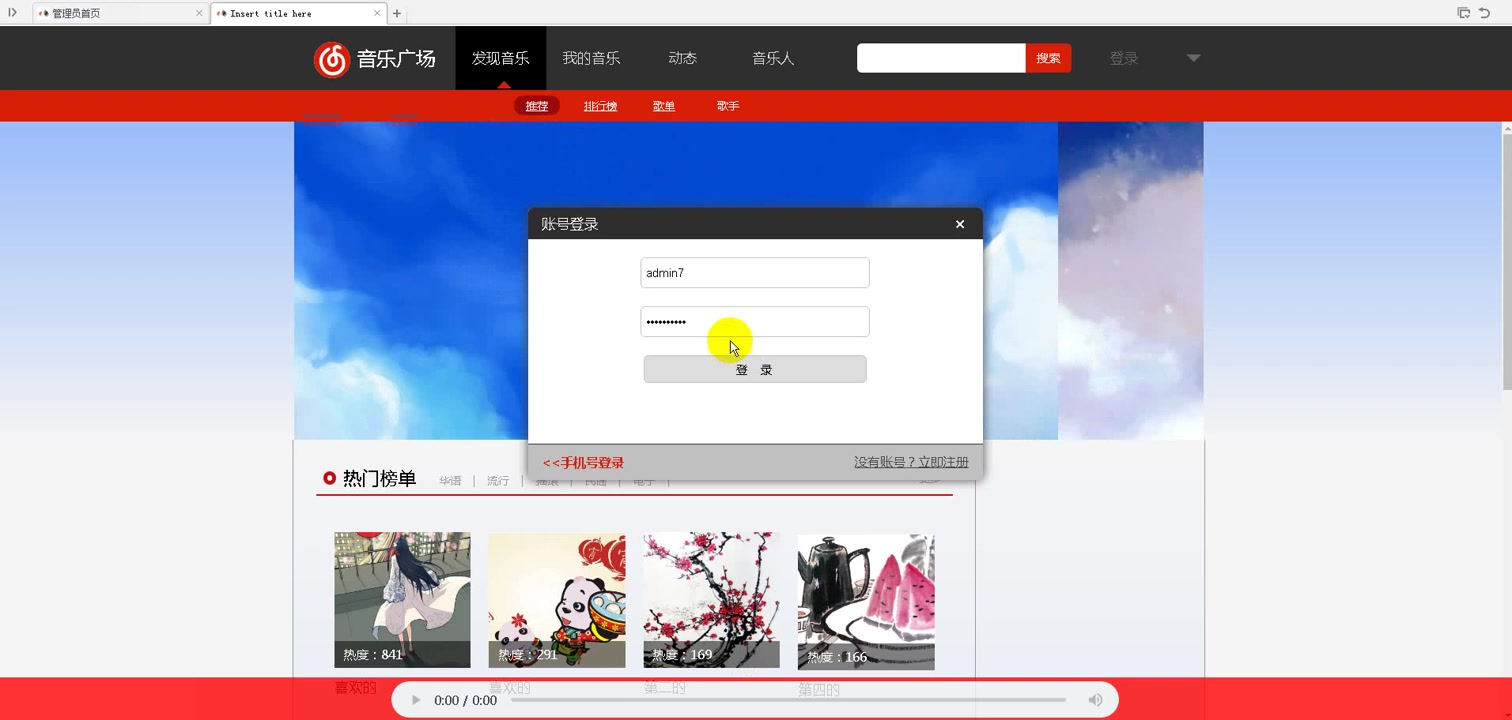This screenshot has height=720, width=1512.
Task: Play the audio in bottom player
Action: [x=416, y=700]
